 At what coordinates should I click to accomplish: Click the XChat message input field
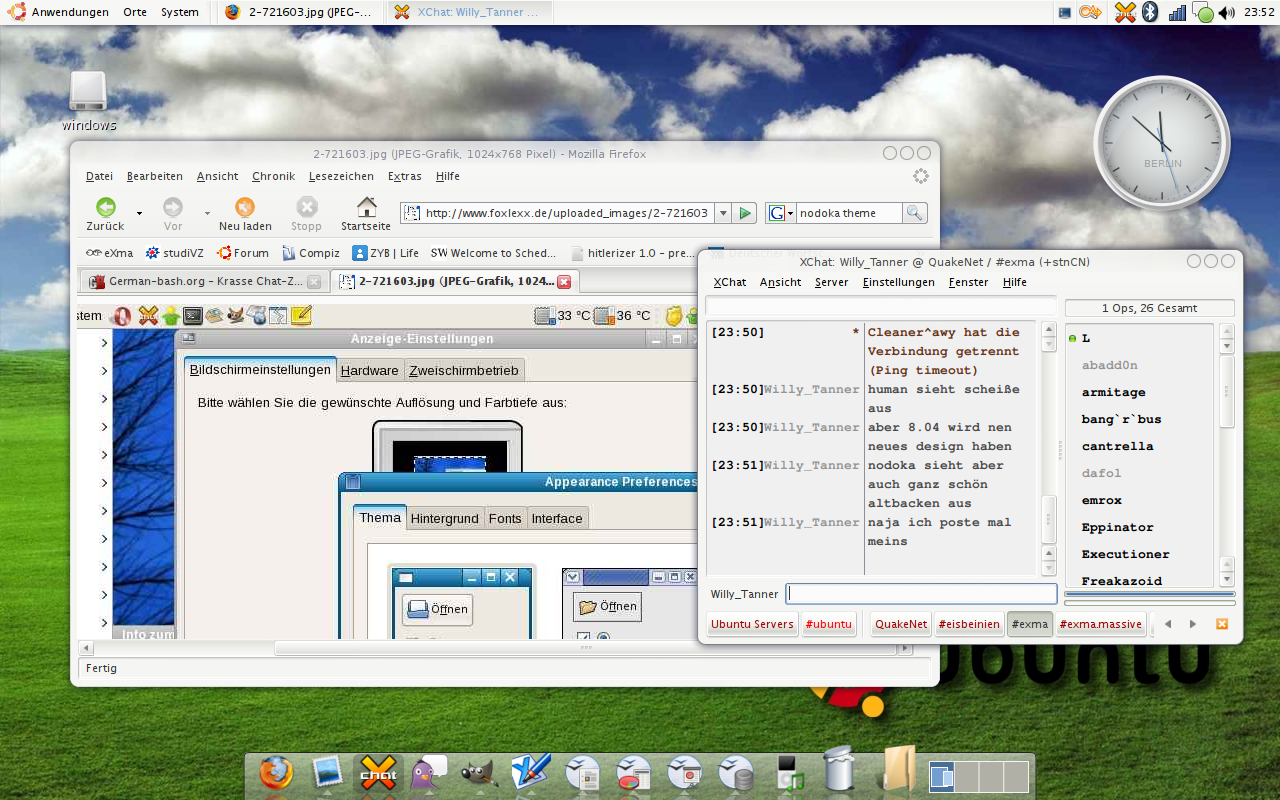pyautogui.click(x=921, y=594)
